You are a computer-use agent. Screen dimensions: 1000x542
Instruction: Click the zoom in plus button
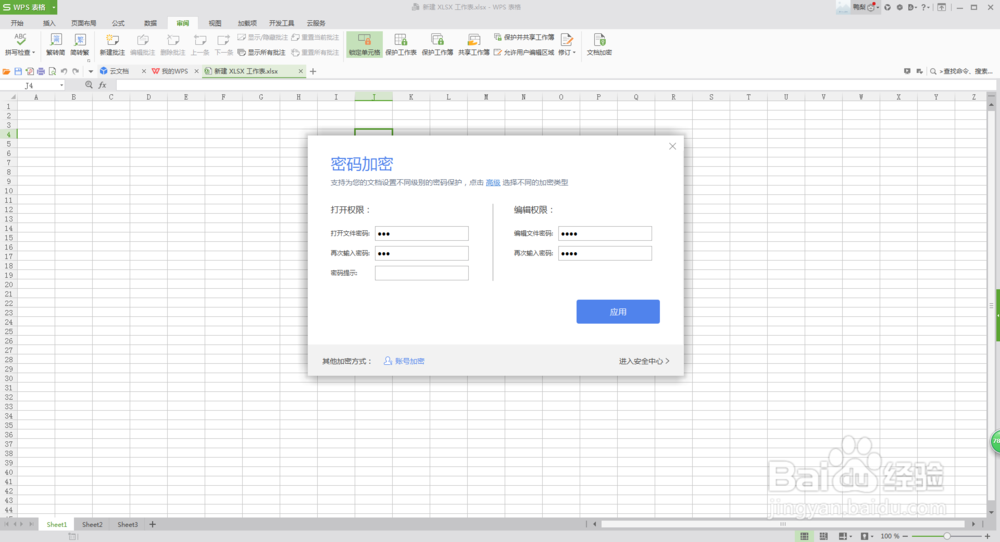(987, 536)
